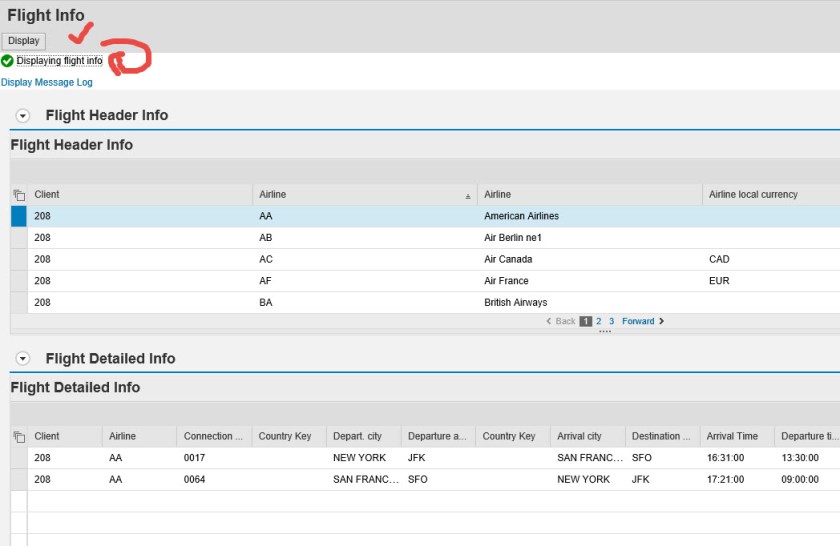Collapse the Flight Detailed Info section
Image resolution: width=840 pixels, height=546 pixels.
click(x=23, y=359)
